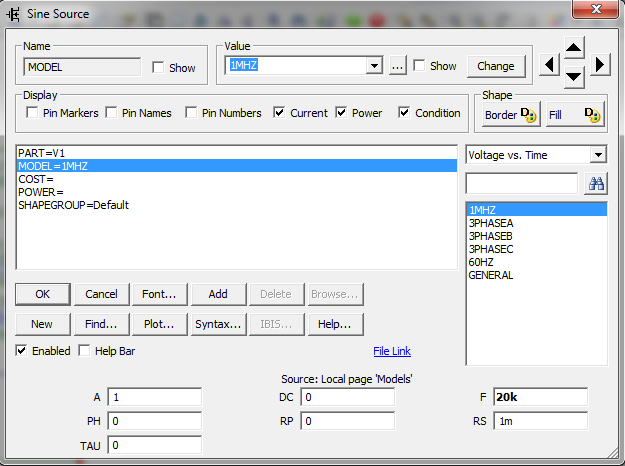This screenshot has width=625, height=466.
Task: Enable Pin Markers display
Action: click(32, 113)
